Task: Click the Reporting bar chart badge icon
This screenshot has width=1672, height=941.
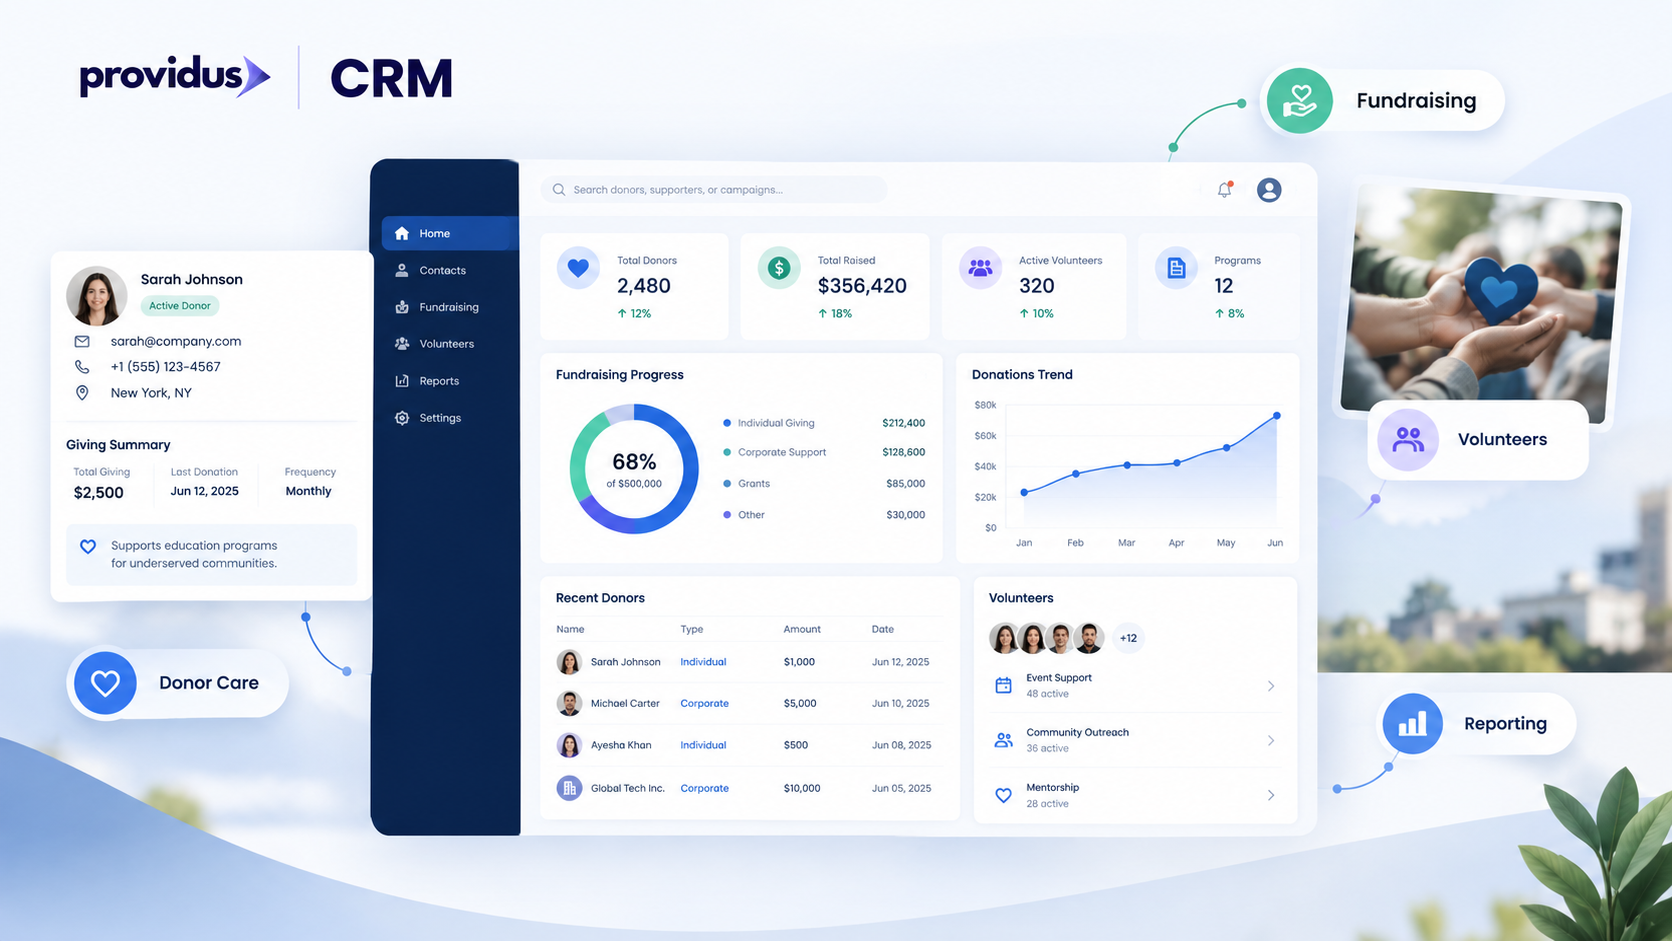Action: click(1412, 723)
